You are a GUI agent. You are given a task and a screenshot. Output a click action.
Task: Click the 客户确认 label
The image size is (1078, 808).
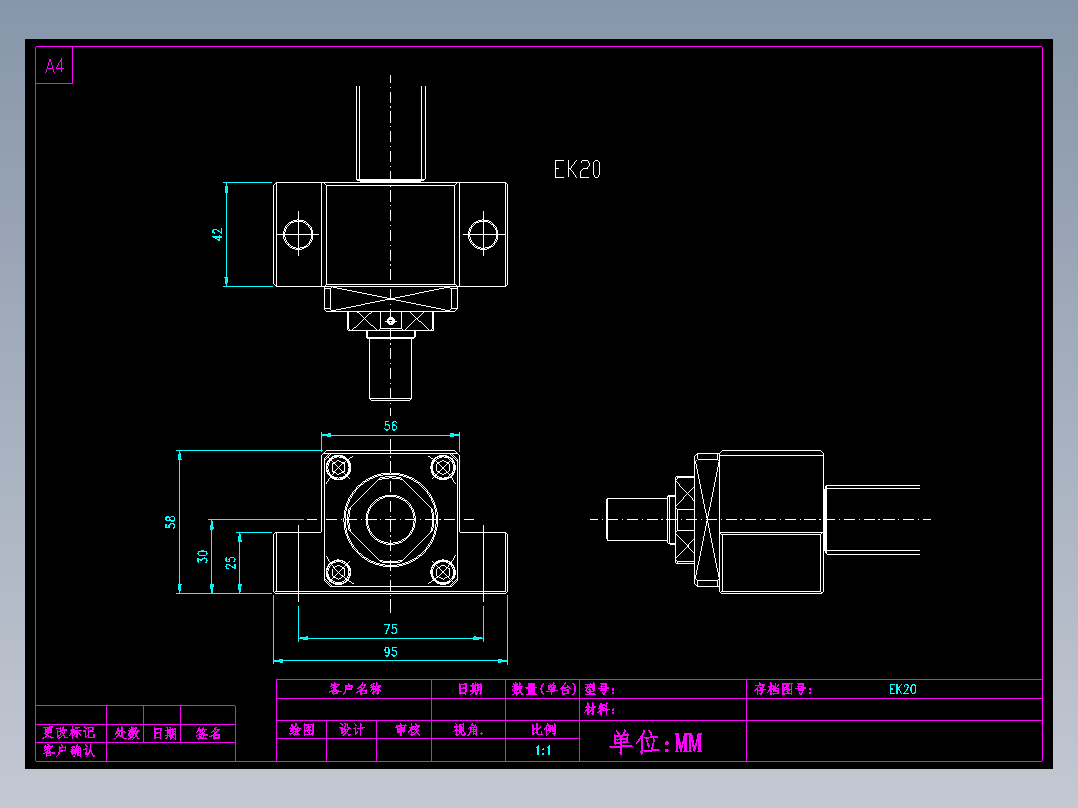coord(69,750)
